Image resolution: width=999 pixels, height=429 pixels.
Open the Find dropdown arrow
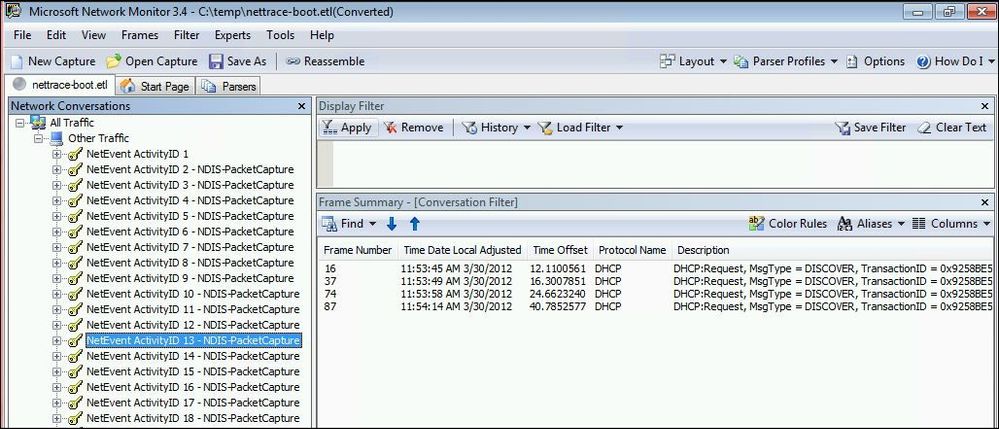(x=373, y=224)
